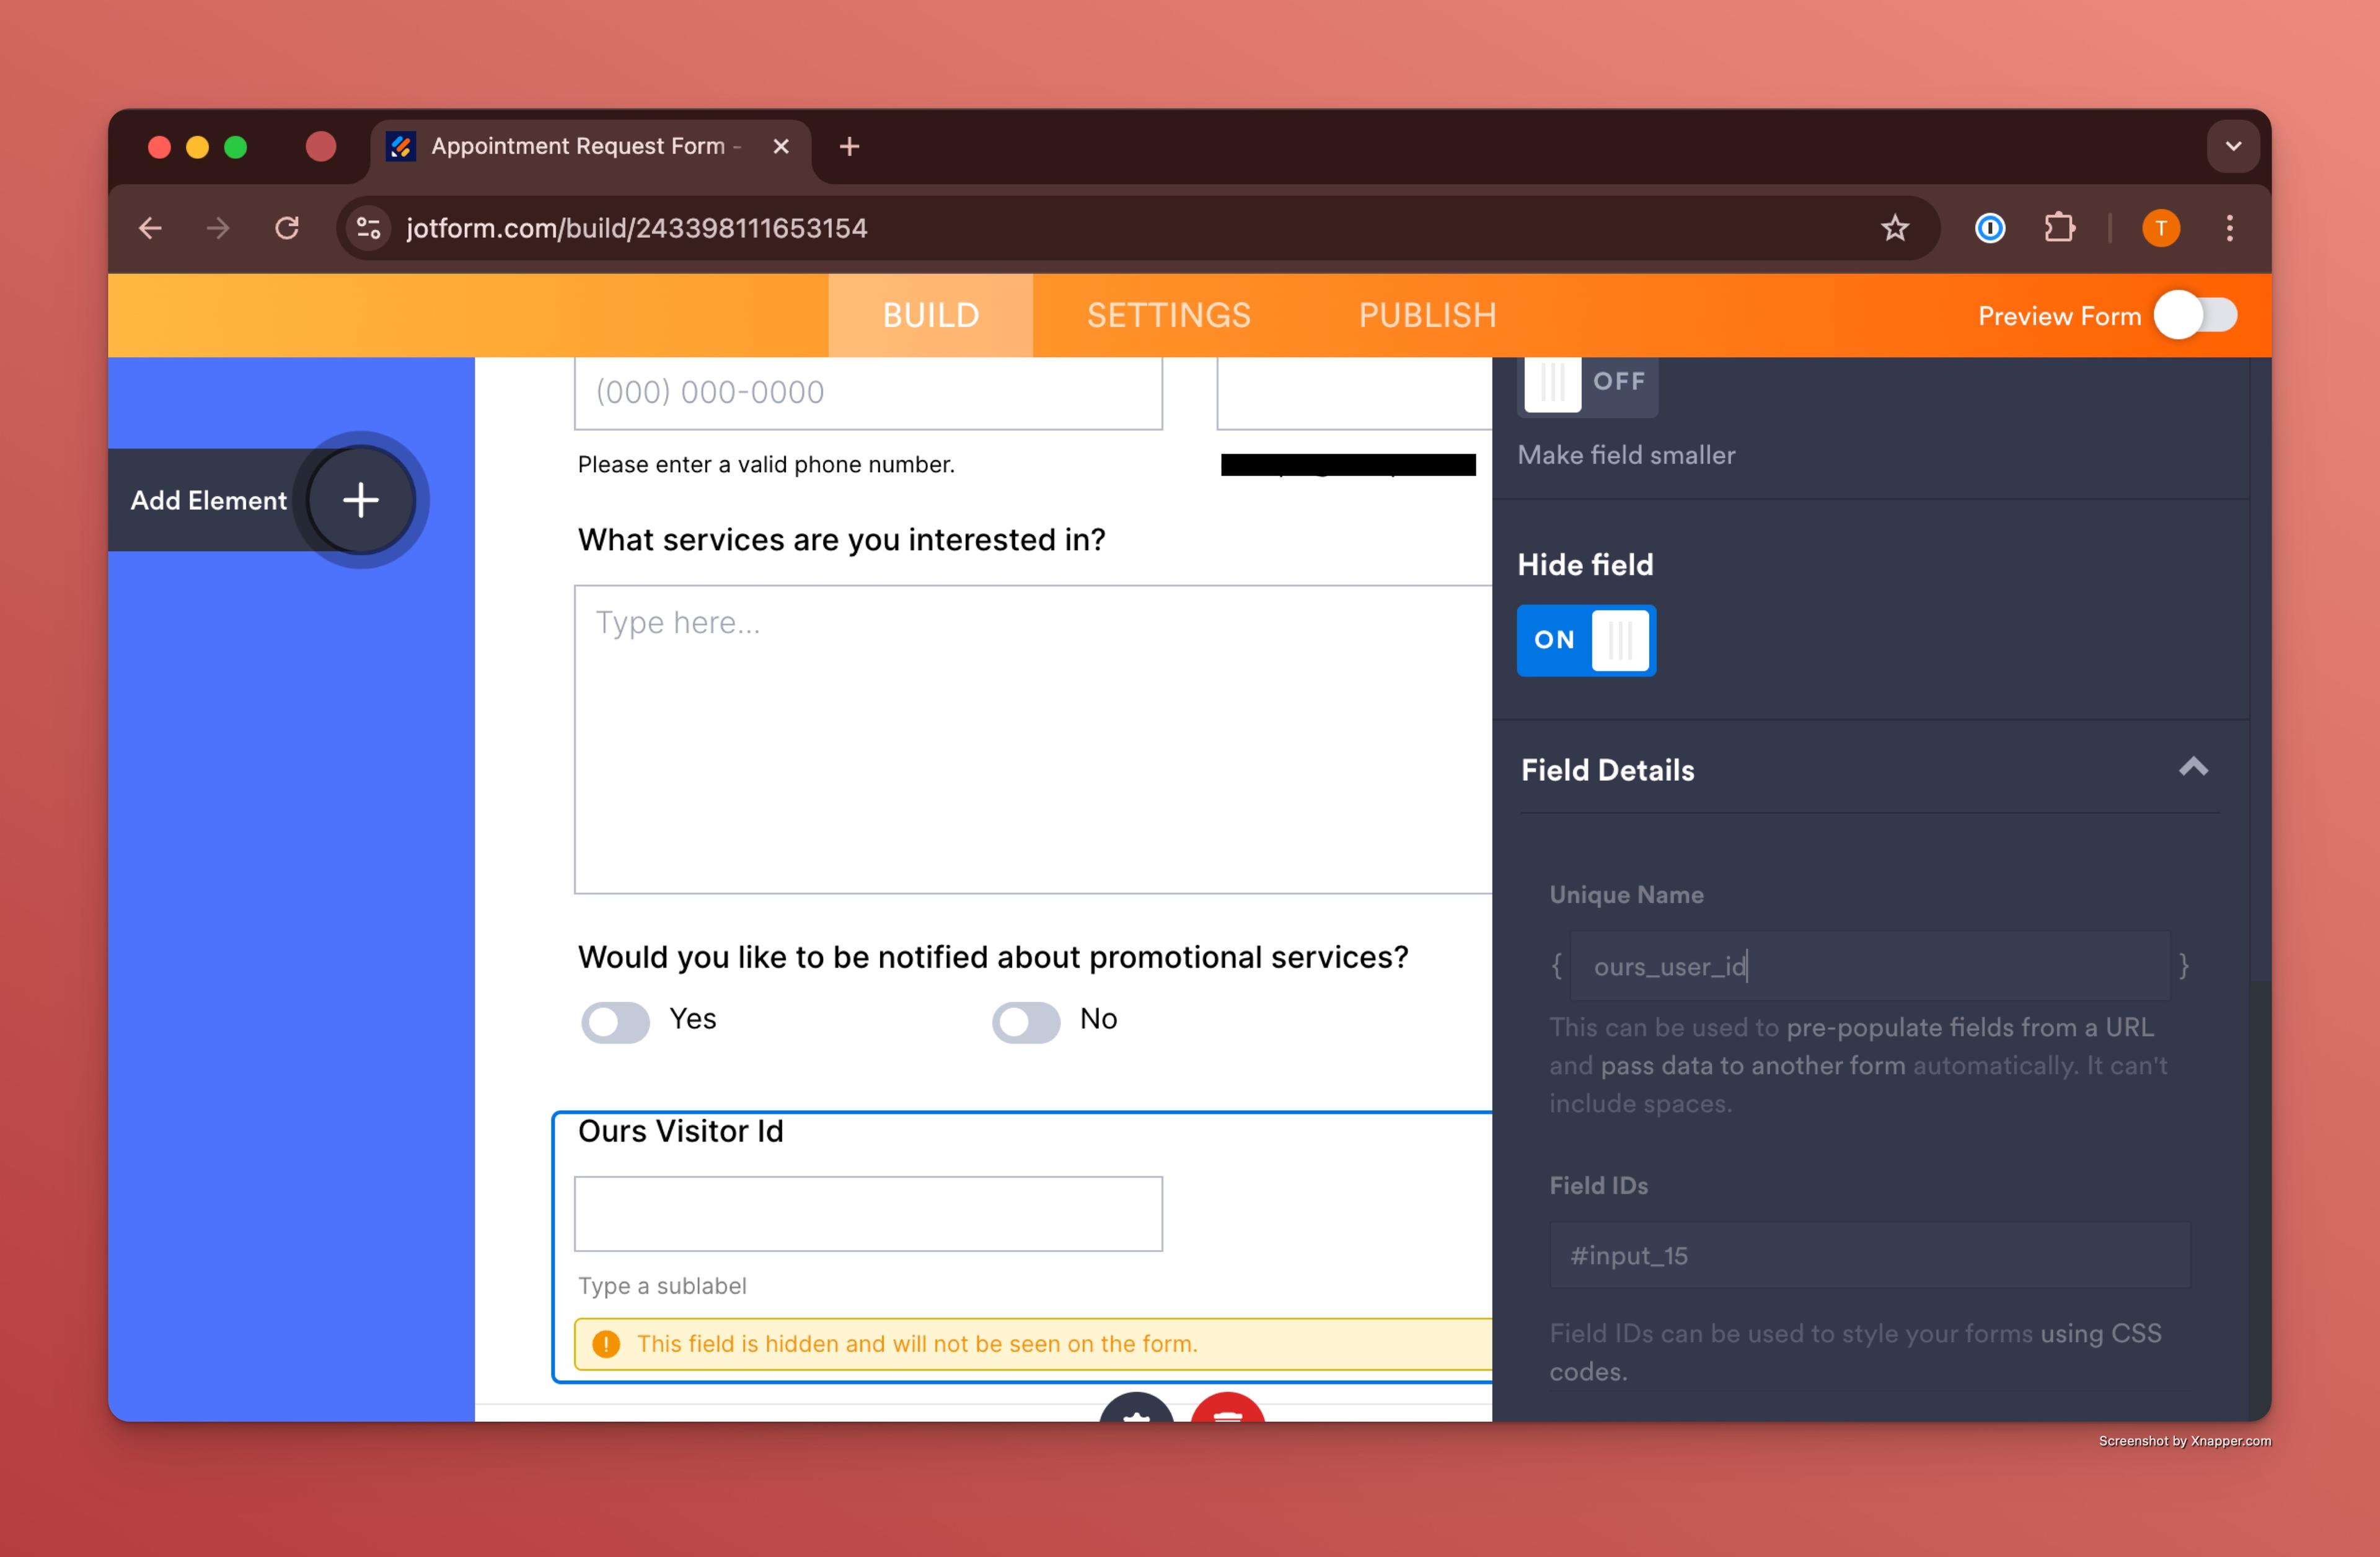Click the Unique Name input field
The image size is (2380, 1557).
click(1868, 966)
